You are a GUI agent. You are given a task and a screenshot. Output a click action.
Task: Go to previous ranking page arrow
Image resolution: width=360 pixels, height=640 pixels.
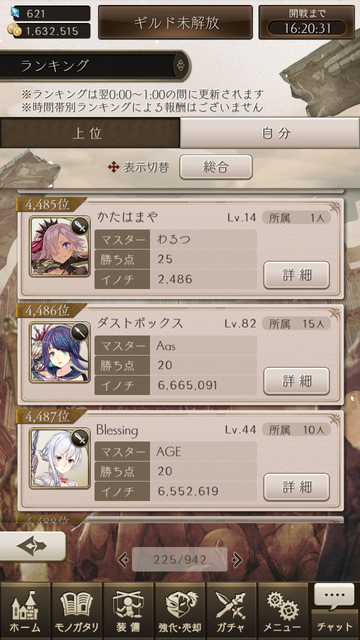pyautogui.click(x=122, y=560)
